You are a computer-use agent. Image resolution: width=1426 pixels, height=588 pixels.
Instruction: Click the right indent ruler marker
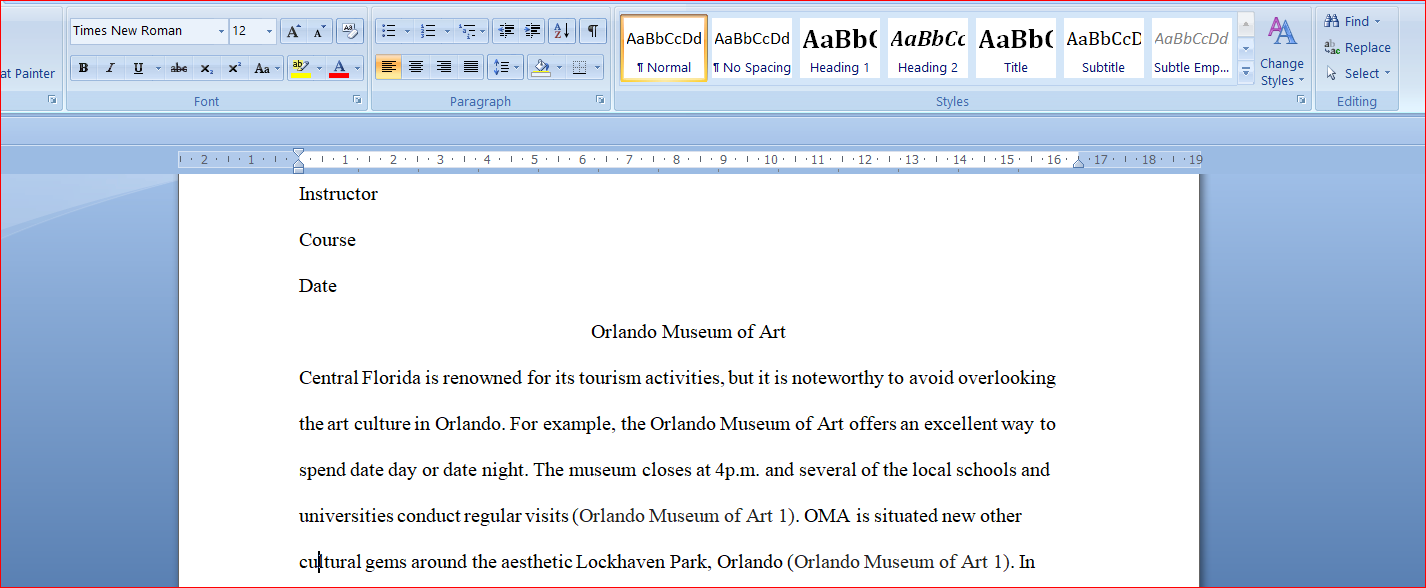(1078, 161)
